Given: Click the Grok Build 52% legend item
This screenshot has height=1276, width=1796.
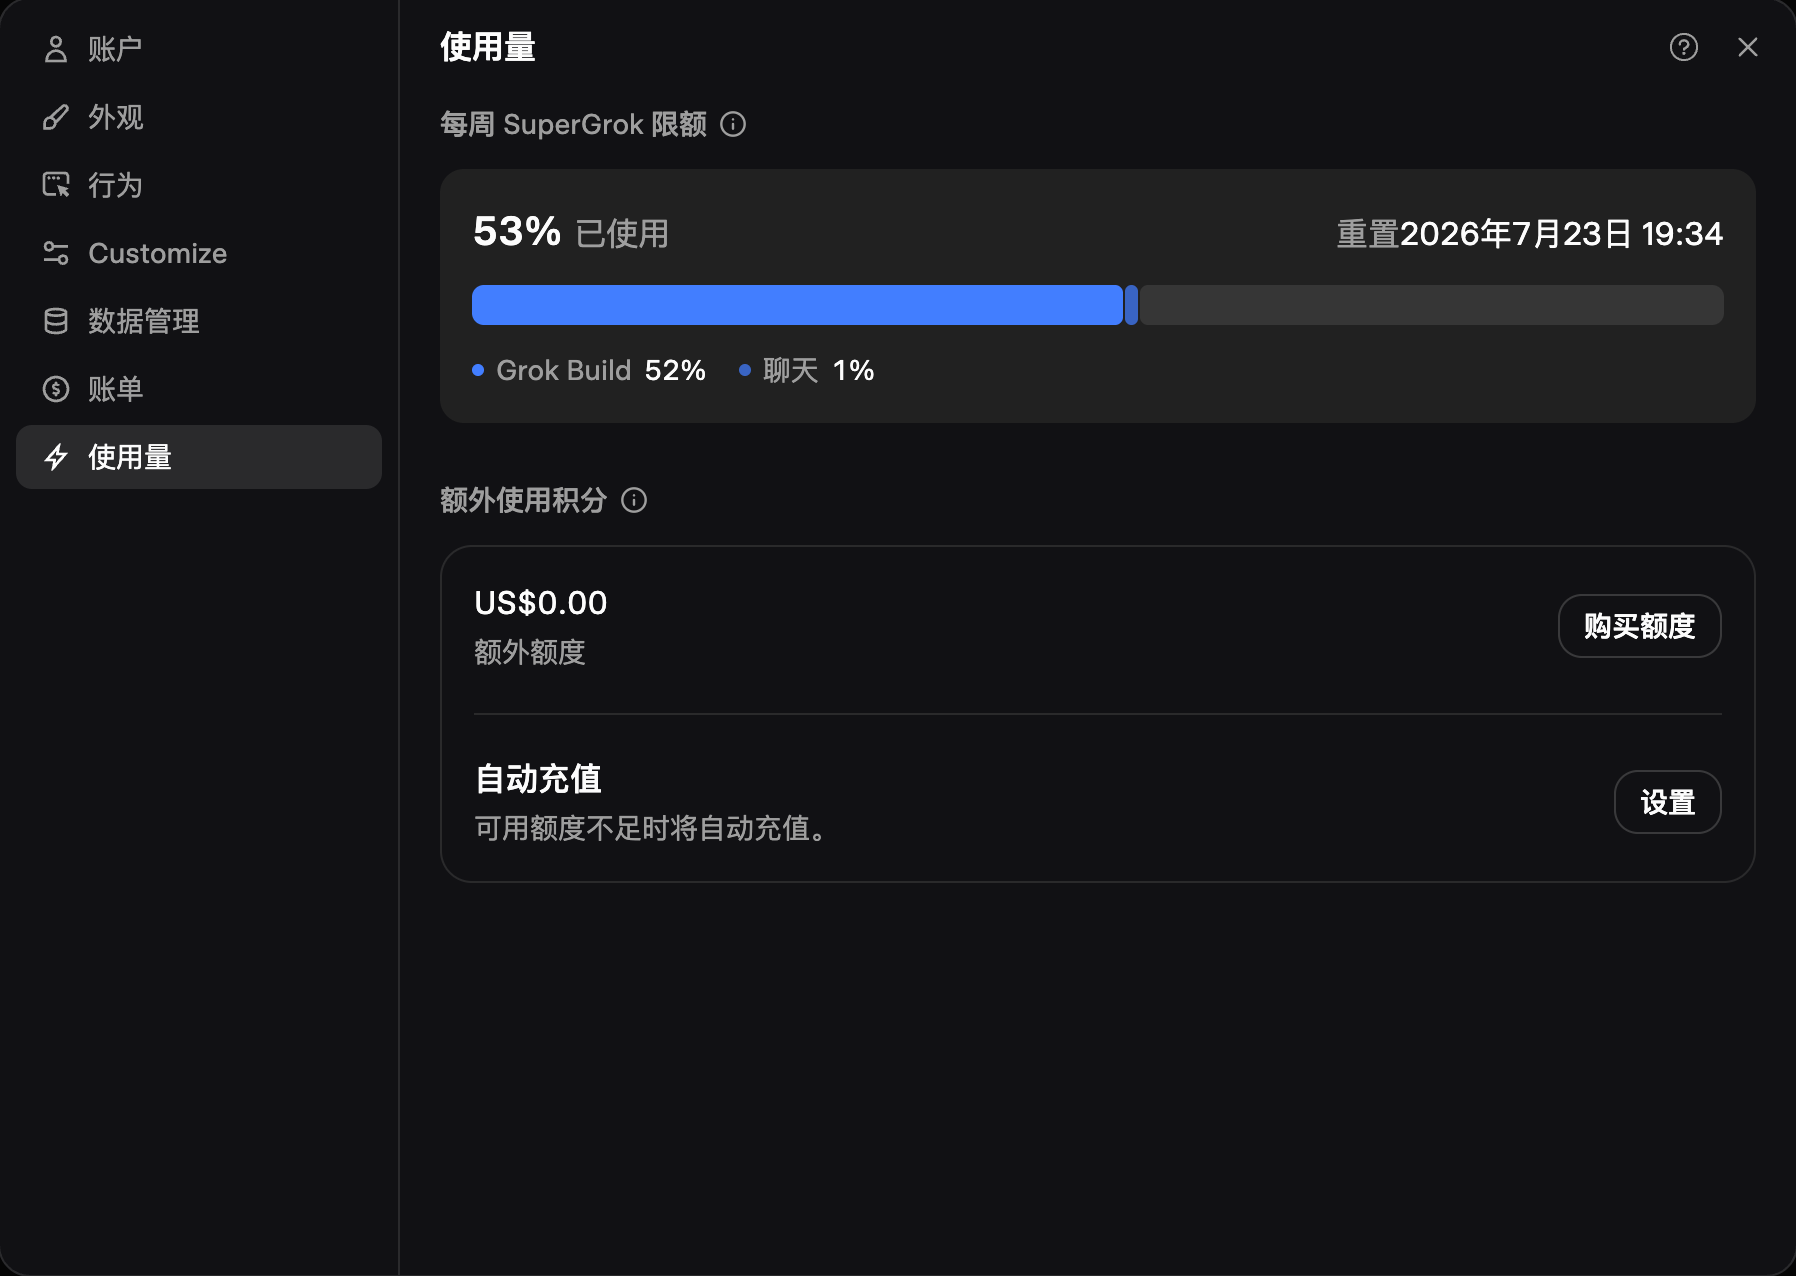Looking at the screenshot, I should (x=589, y=371).
